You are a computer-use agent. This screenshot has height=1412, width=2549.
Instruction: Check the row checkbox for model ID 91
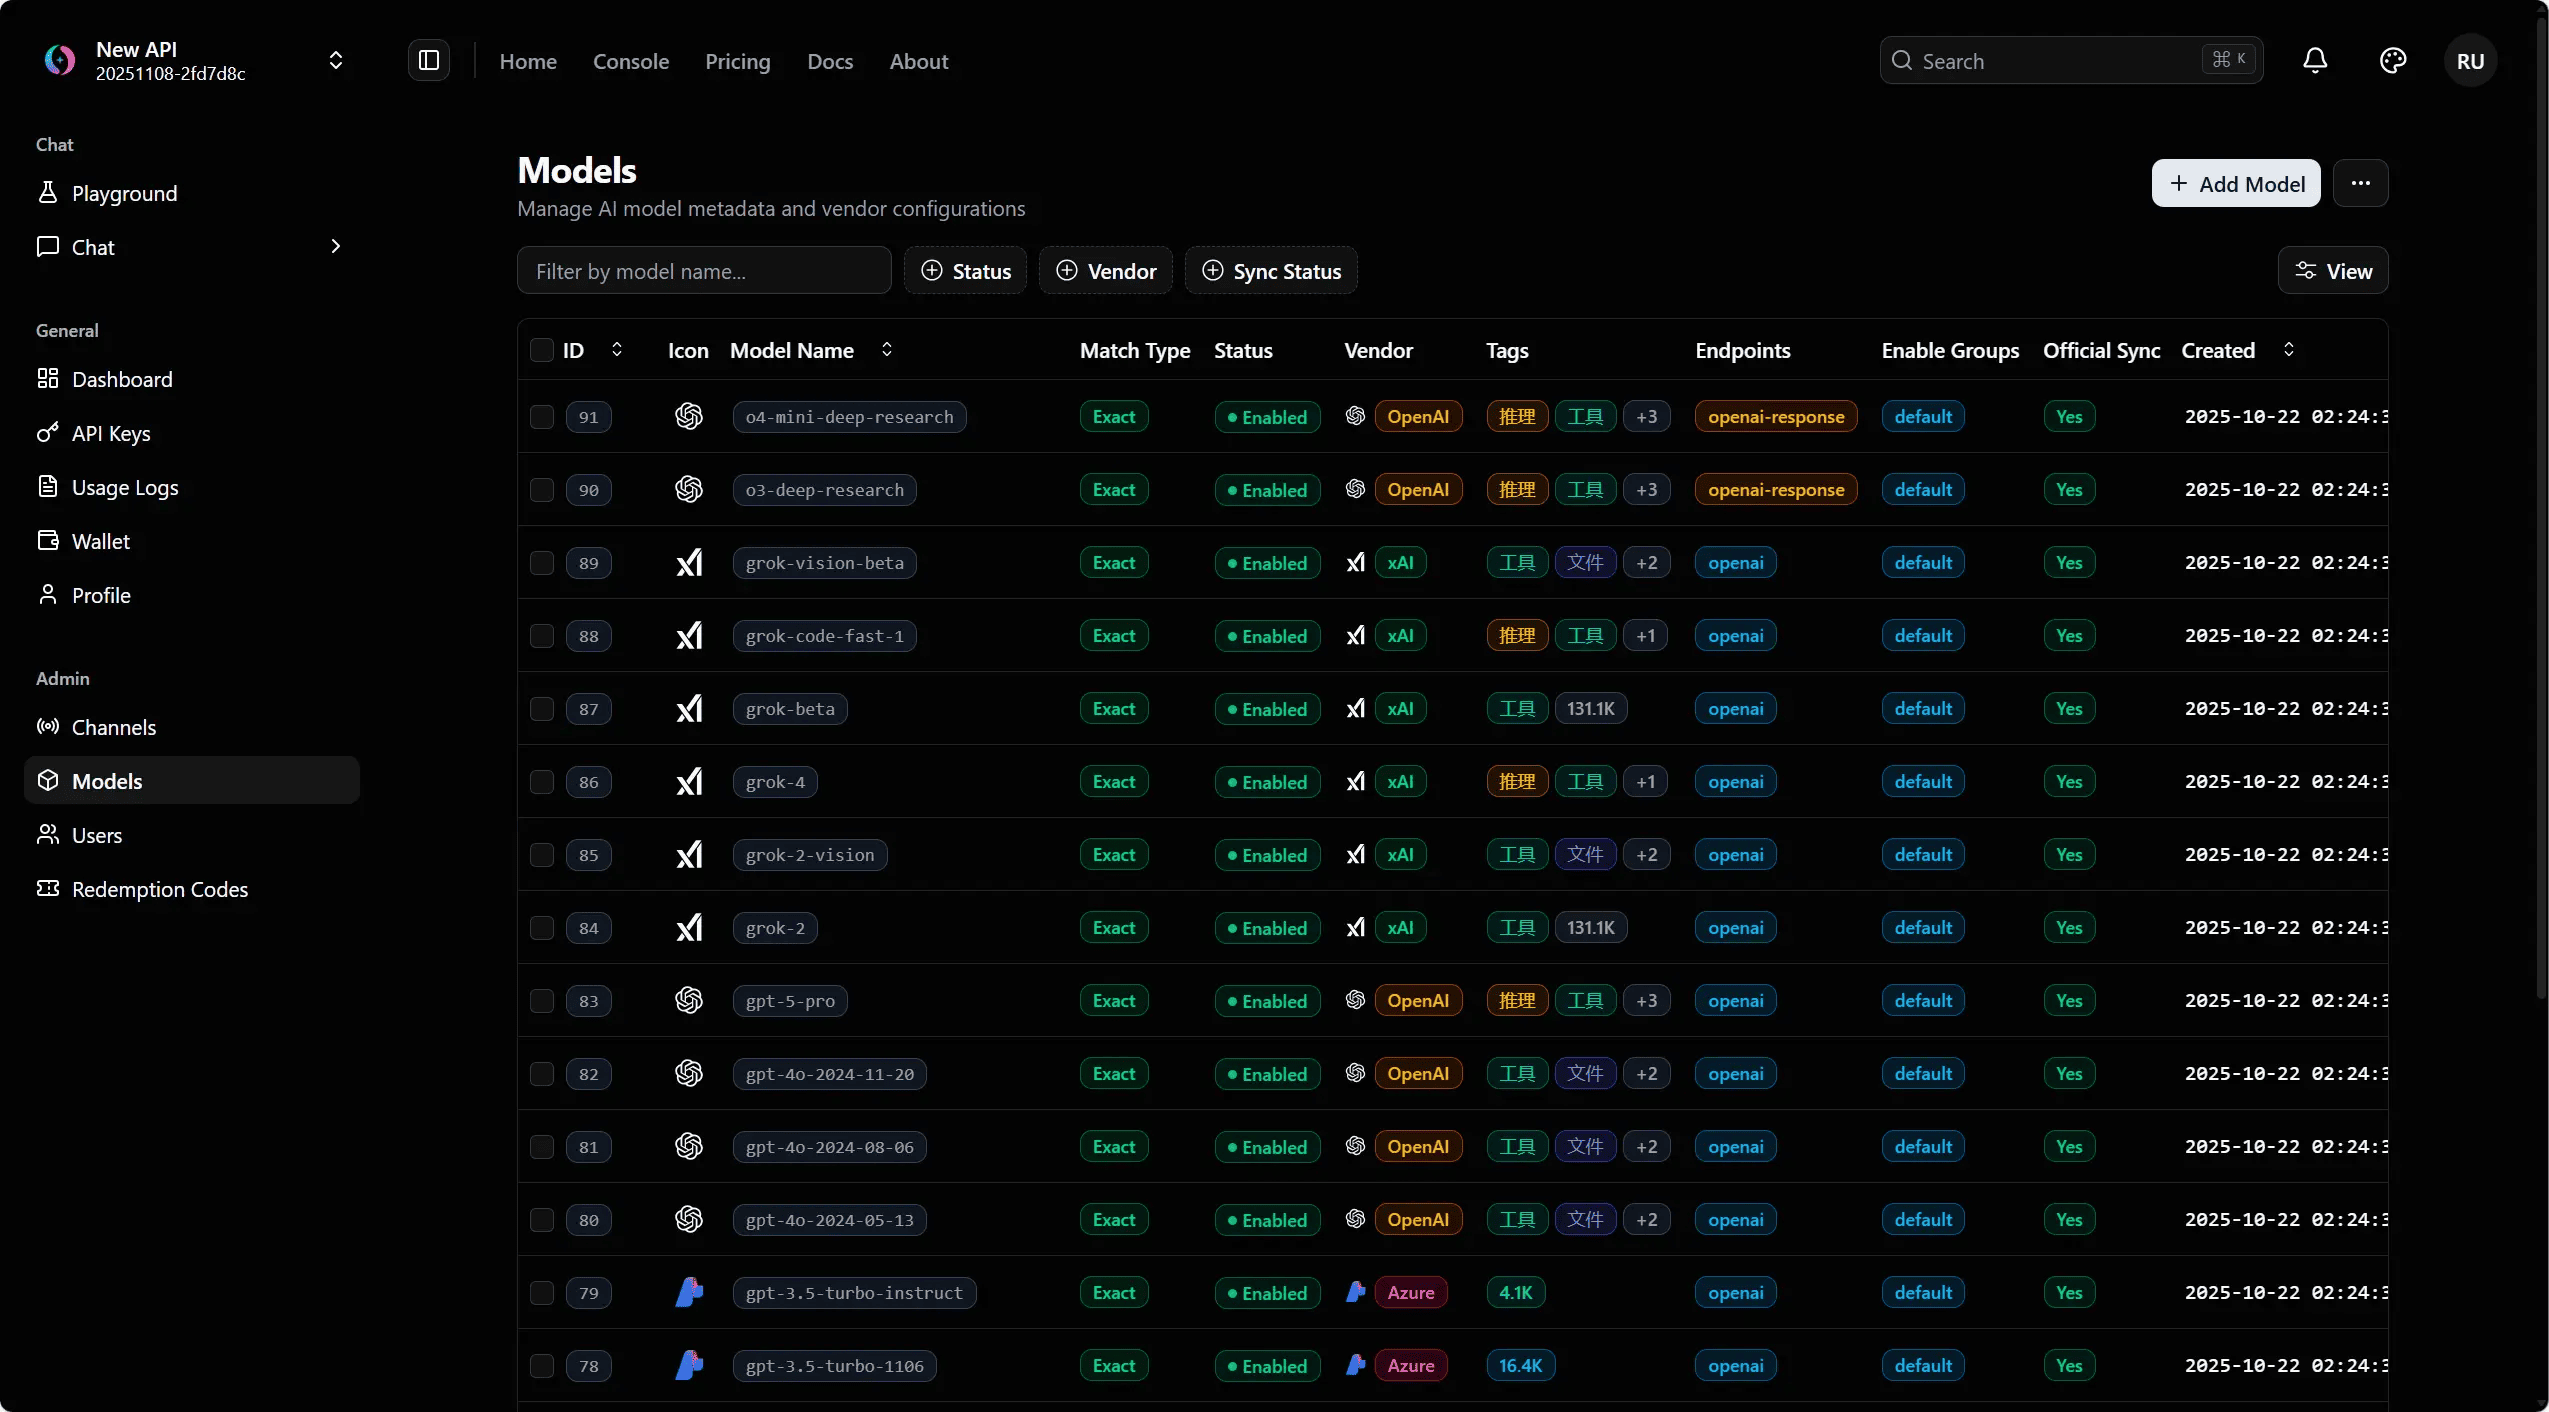click(542, 416)
